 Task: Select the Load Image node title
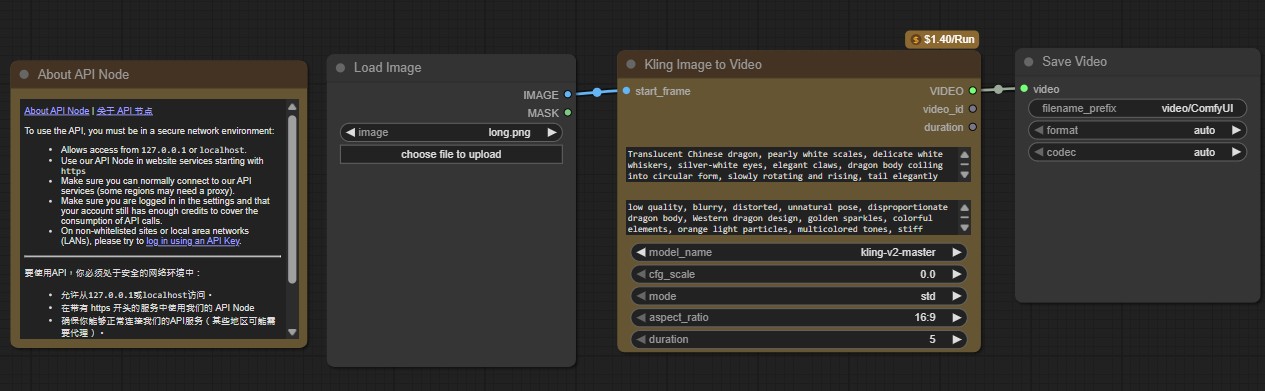[x=387, y=68]
